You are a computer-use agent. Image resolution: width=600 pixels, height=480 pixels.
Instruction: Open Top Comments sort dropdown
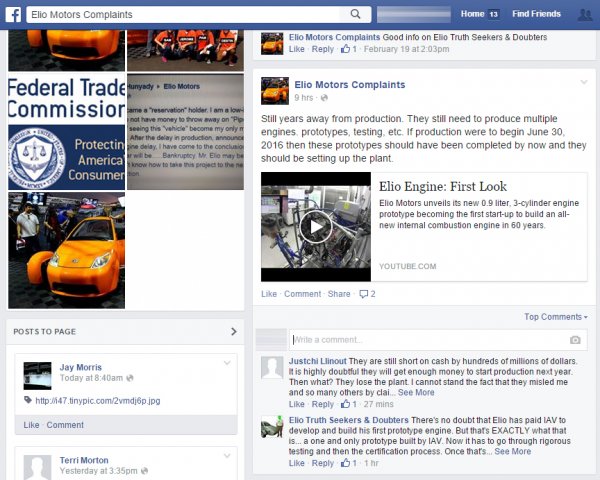556,317
